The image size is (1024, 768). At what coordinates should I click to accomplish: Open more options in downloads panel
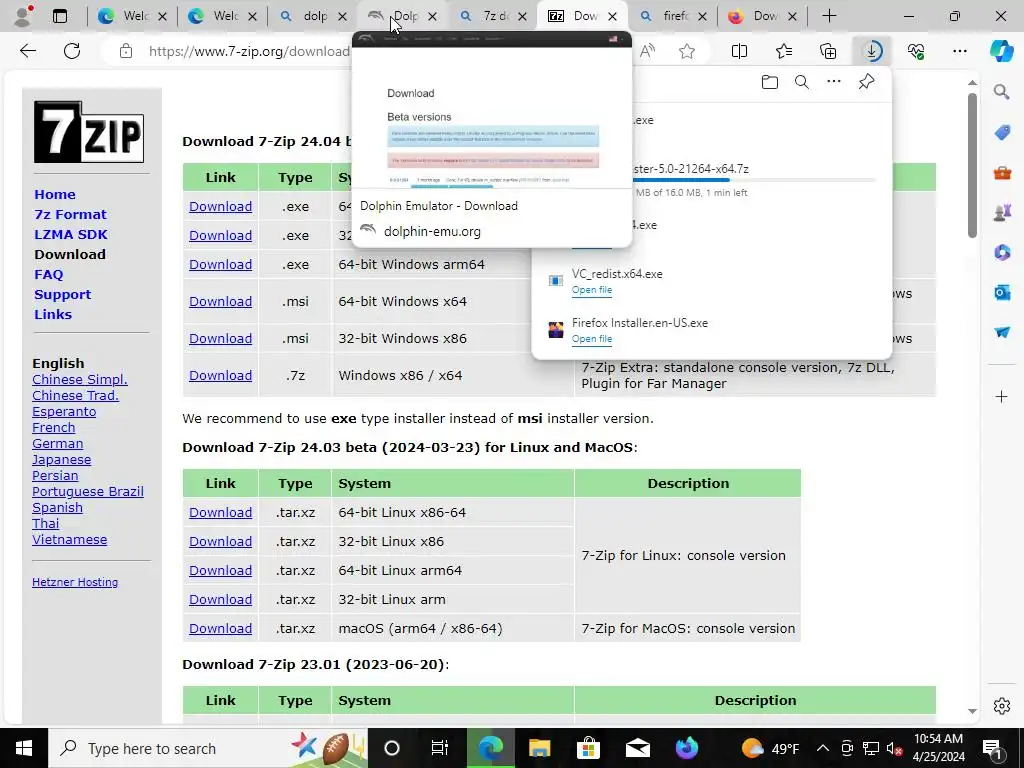[834, 82]
